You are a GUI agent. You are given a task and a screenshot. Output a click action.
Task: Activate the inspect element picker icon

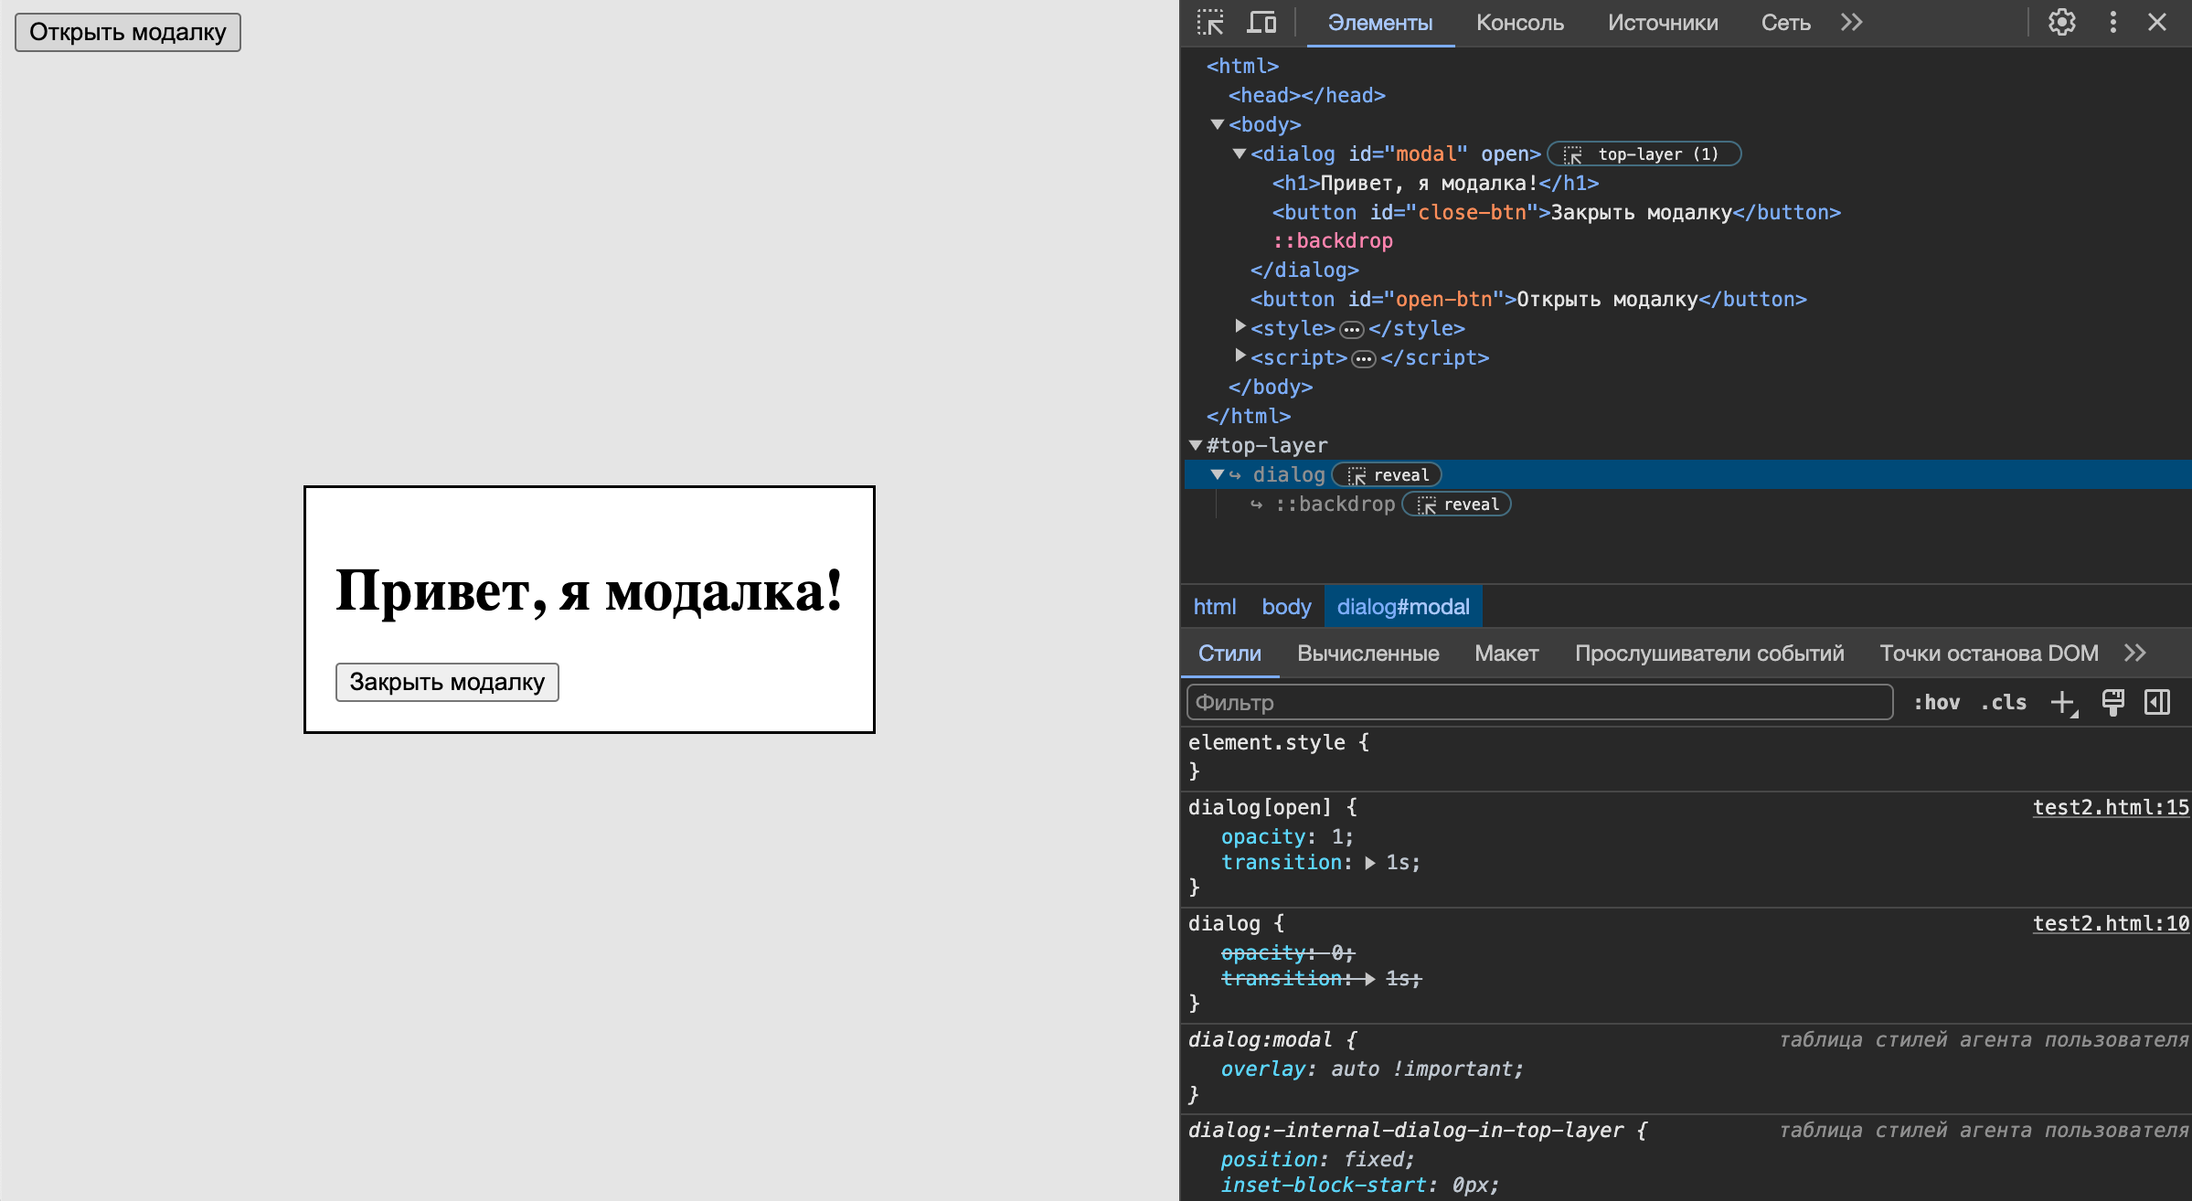1210,22
